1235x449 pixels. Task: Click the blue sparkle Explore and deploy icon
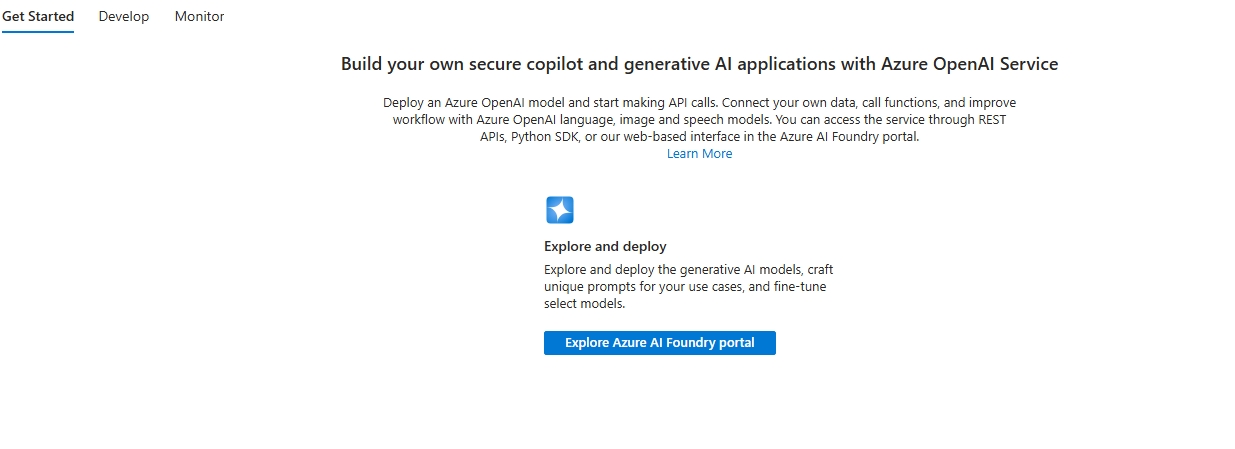[x=559, y=210]
